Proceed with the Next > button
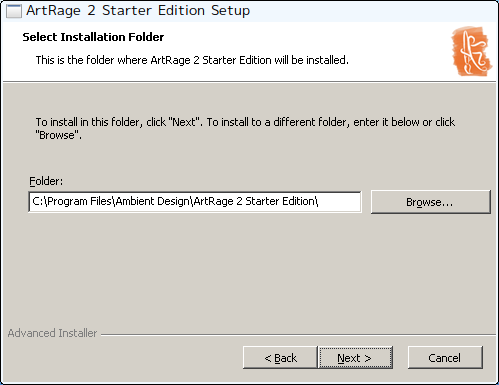This screenshot has height=385, width=499. click(355, 358)
